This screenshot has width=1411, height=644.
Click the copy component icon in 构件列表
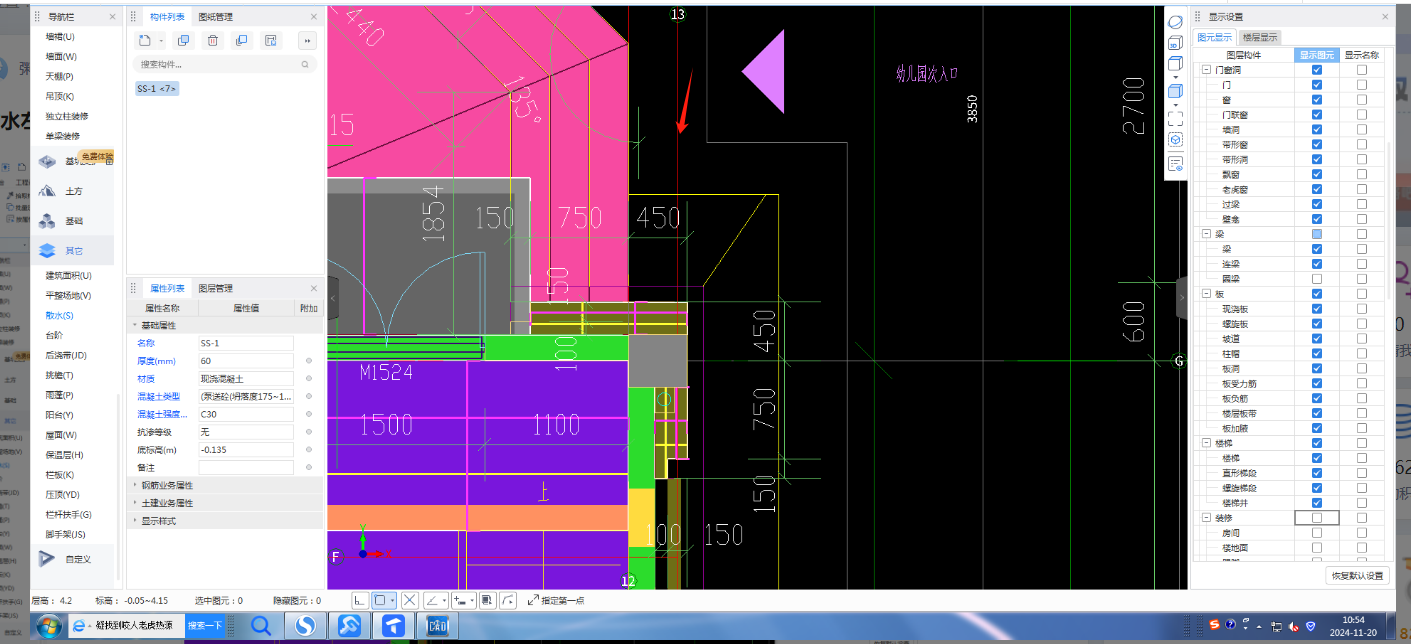coord(183,40)
